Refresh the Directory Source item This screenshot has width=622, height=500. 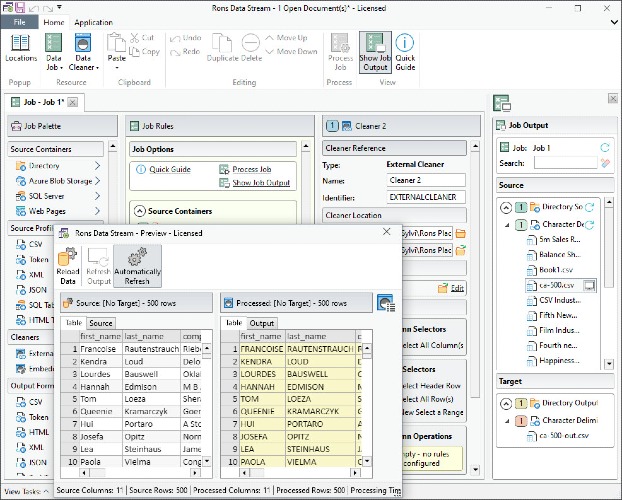[589, 207]
